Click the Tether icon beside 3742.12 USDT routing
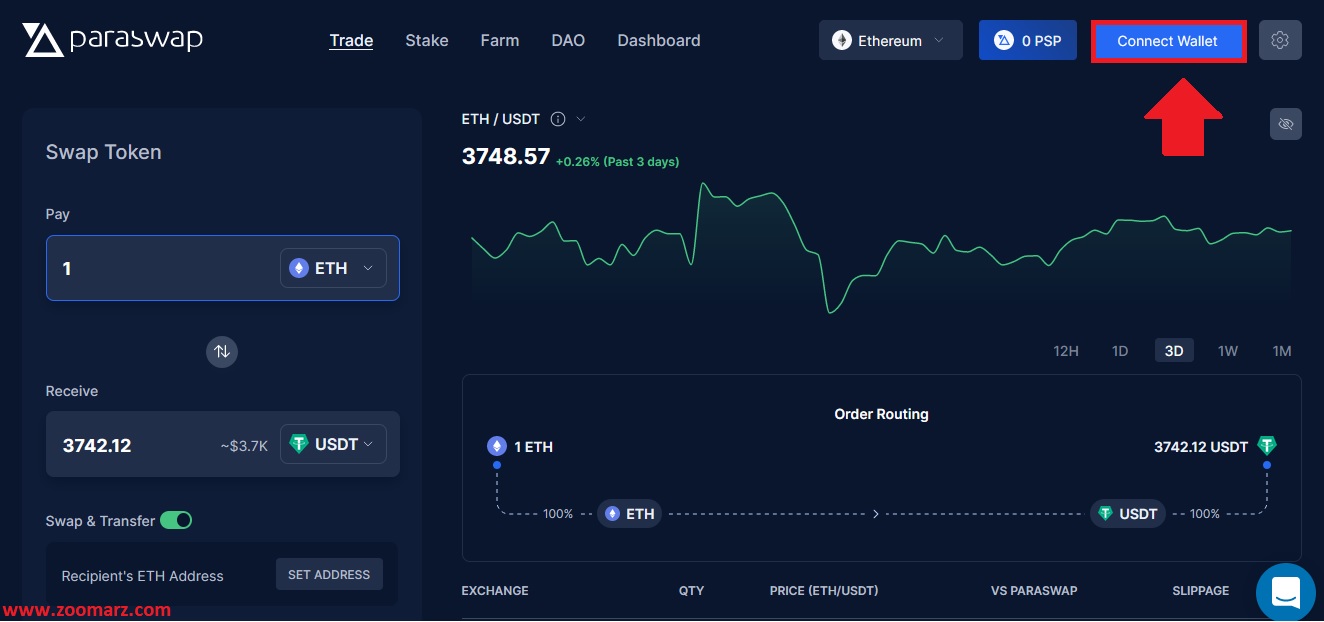This screenshot has width=1324, height=622. pos(1267,446)
